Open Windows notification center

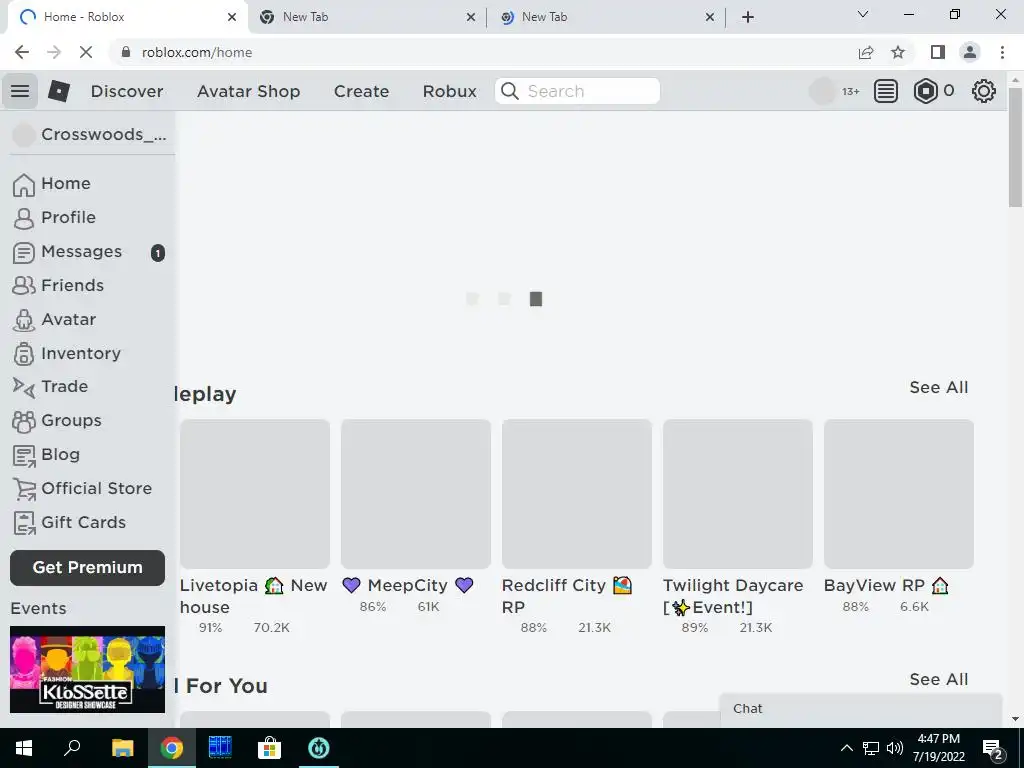[x=993, y=748]
